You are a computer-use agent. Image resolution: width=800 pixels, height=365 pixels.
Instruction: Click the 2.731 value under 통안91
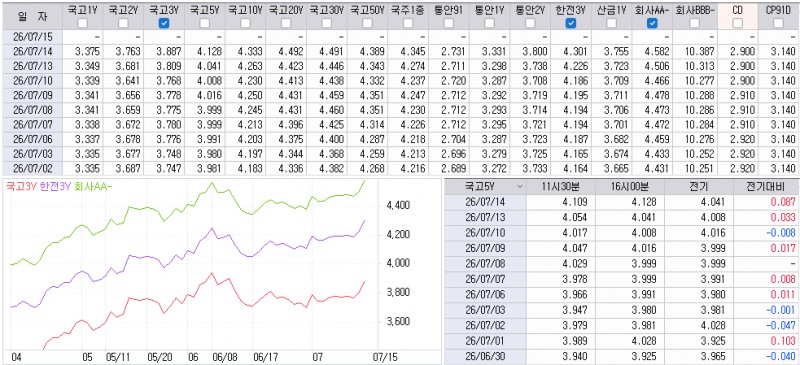click(455, 52)
